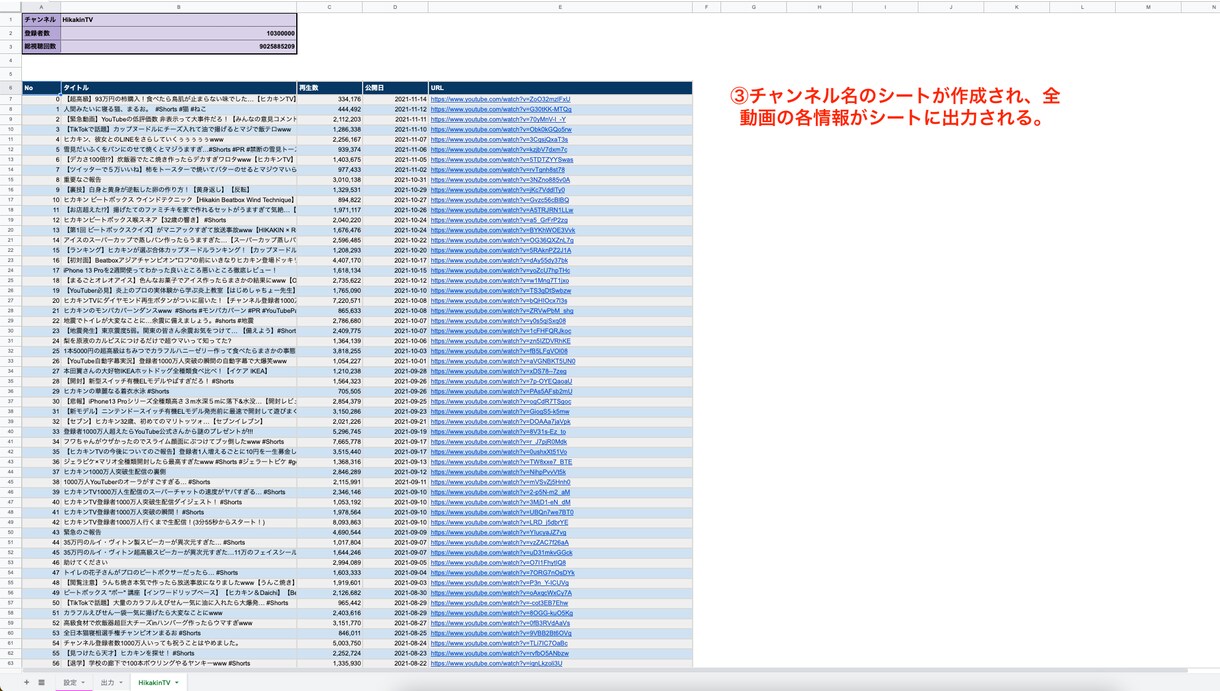The width and height of the screenshot is (1220, 691).
Task: Select column B header
Action: [x=178, y=7]
